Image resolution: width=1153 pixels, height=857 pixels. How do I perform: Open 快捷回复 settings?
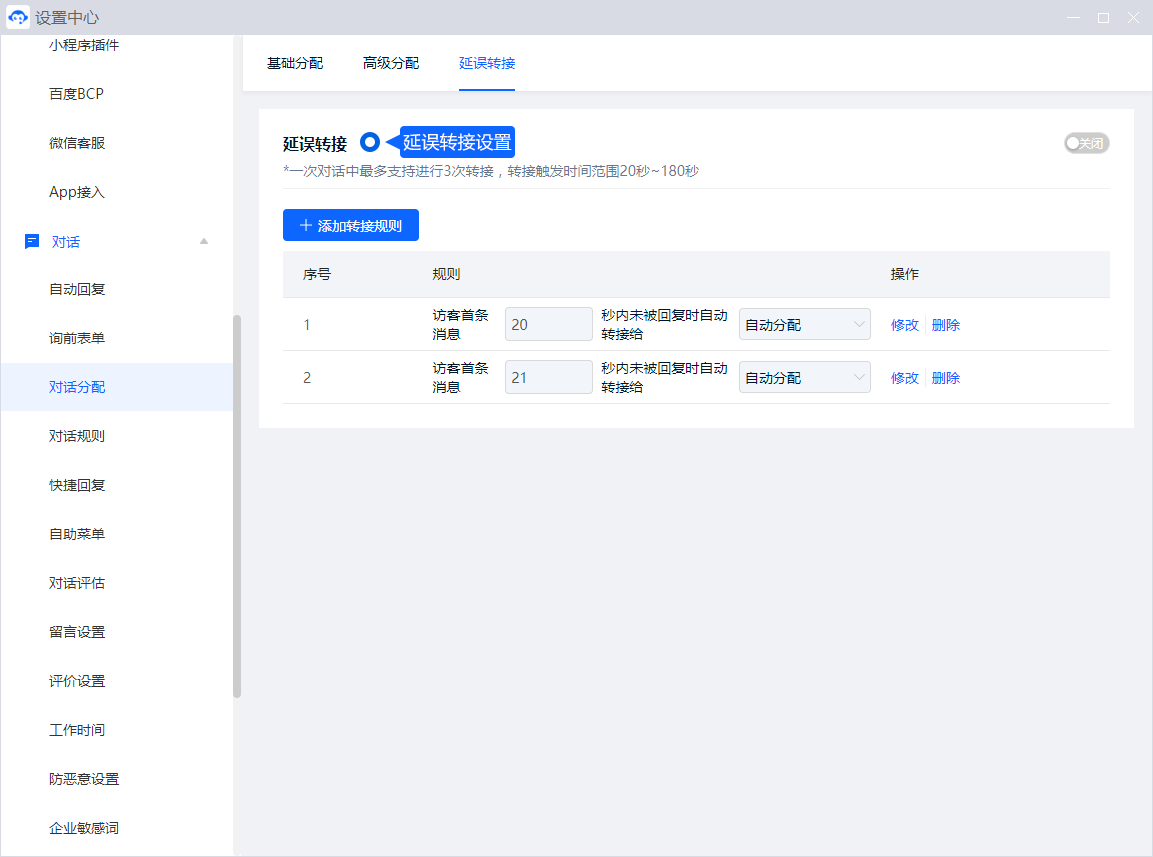point(77,485)
